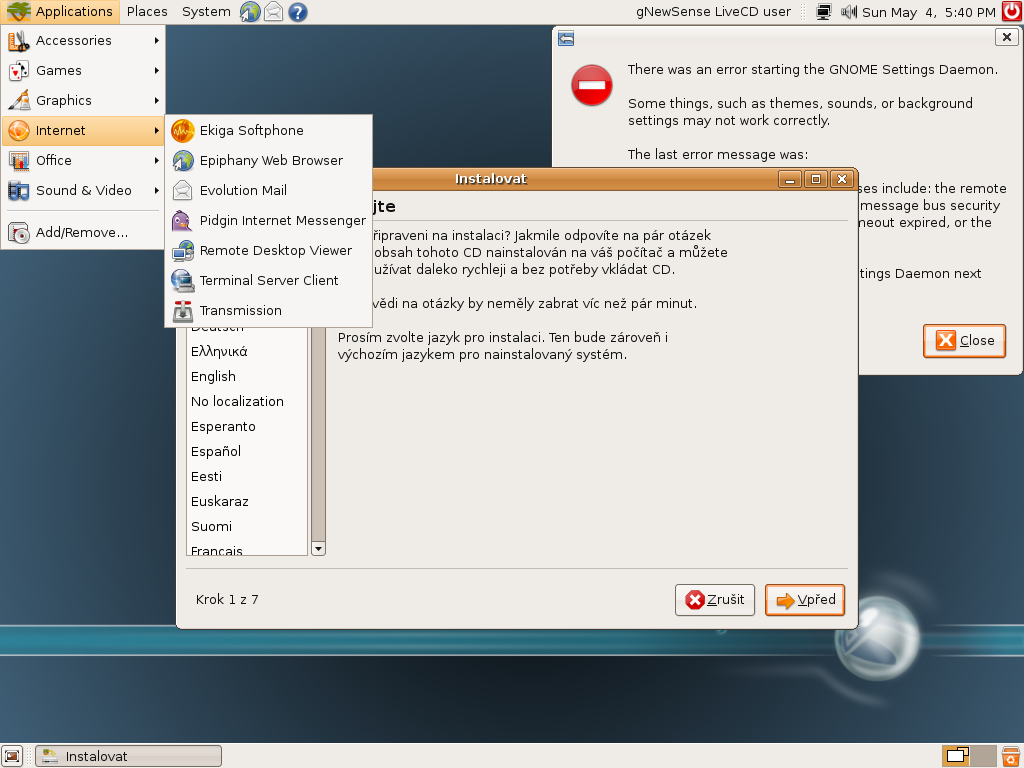Expand the Graphics submenu arrow
Viewport: 1024px width, 768px height.
pos(157,101)
